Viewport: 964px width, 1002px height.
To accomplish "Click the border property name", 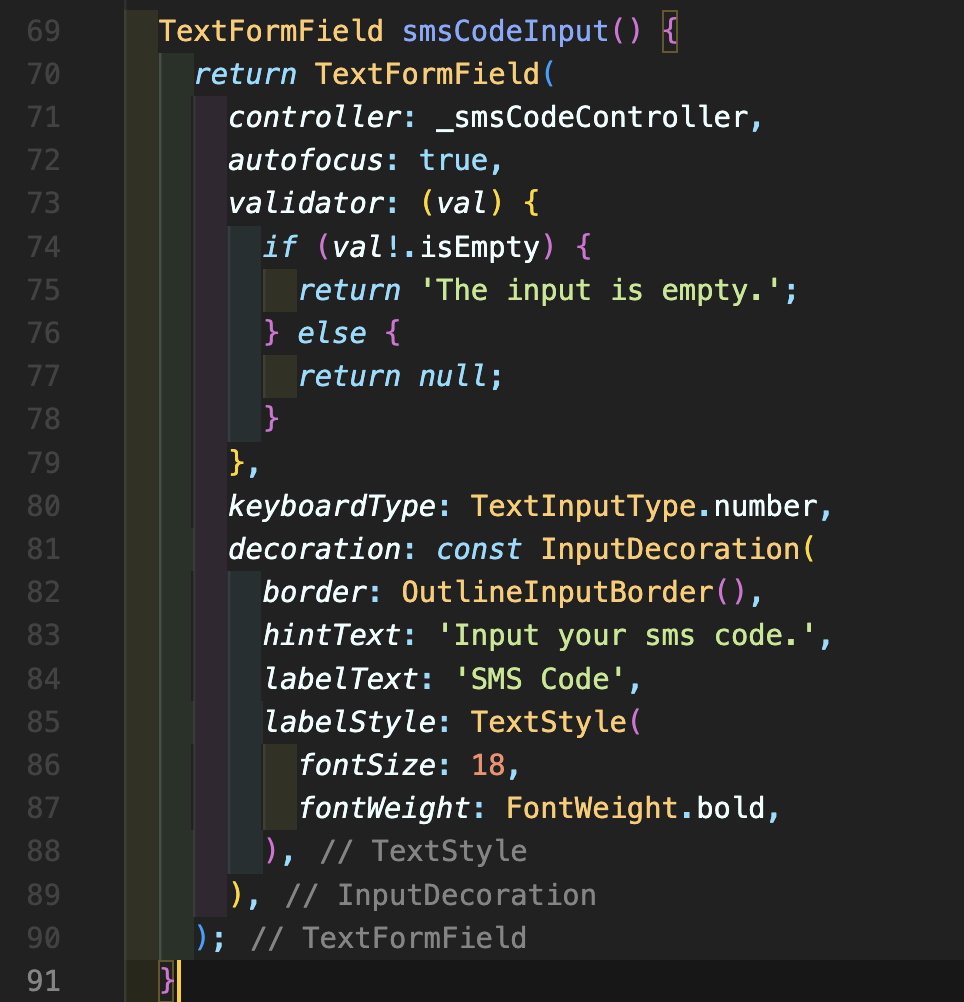I will pos(314,593).
